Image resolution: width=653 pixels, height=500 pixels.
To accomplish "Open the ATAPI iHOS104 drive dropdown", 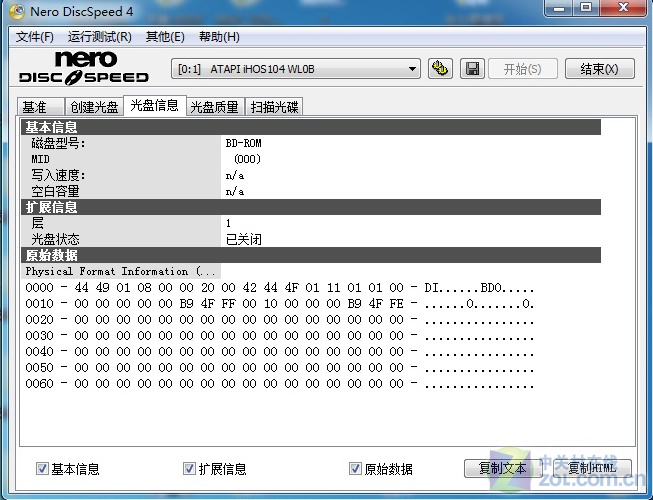I will [x=296, y=69].
